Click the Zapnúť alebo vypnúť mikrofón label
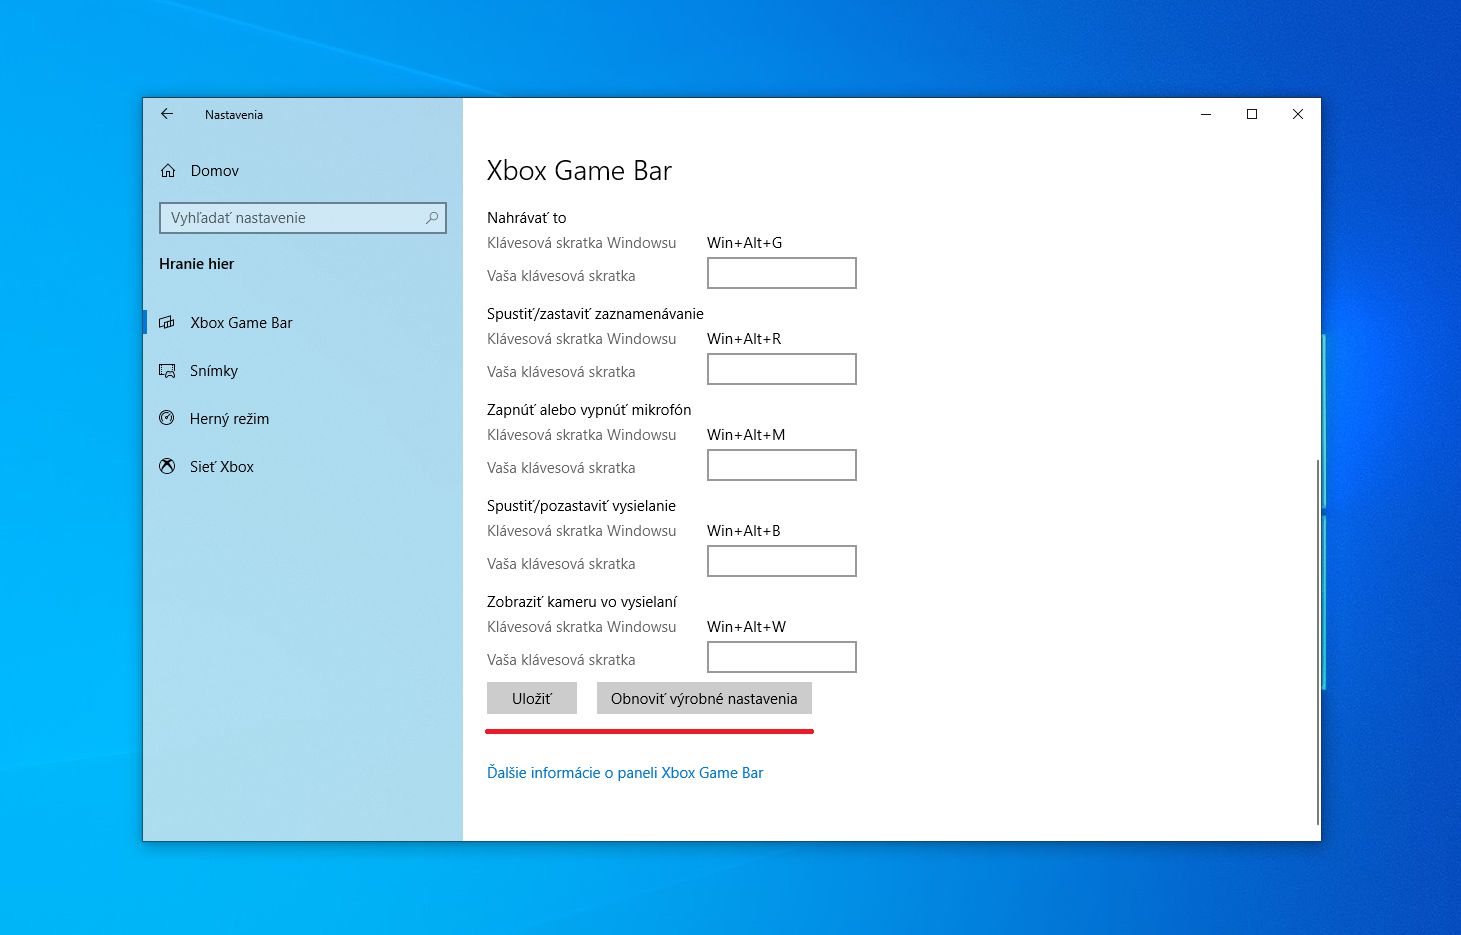This screenshot has height=935, width=1461. (589, 410)
